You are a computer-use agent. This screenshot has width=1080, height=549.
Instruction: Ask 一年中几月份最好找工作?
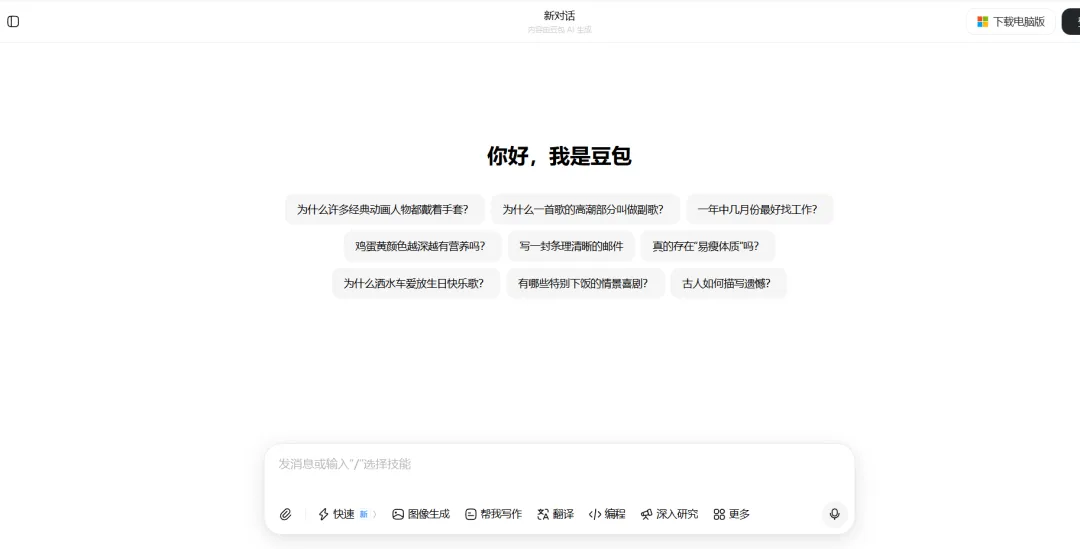coord(760,209)
